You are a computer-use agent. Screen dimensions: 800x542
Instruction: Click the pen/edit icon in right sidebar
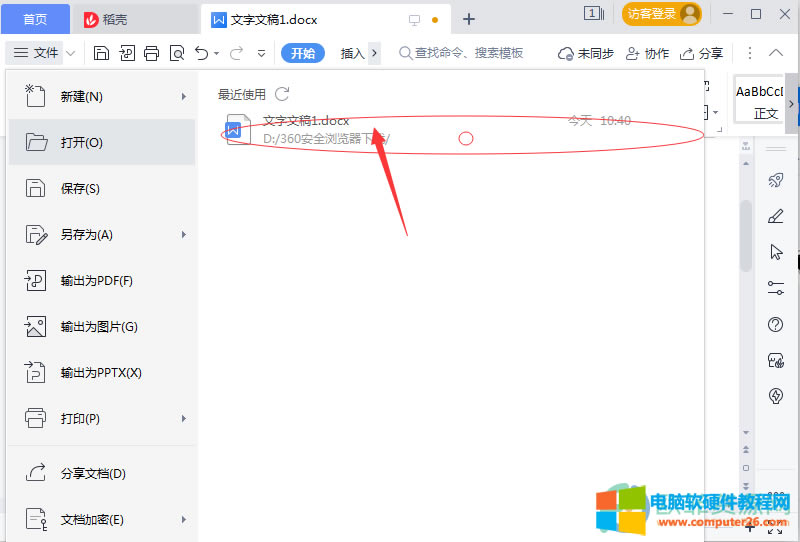point(776,216)
